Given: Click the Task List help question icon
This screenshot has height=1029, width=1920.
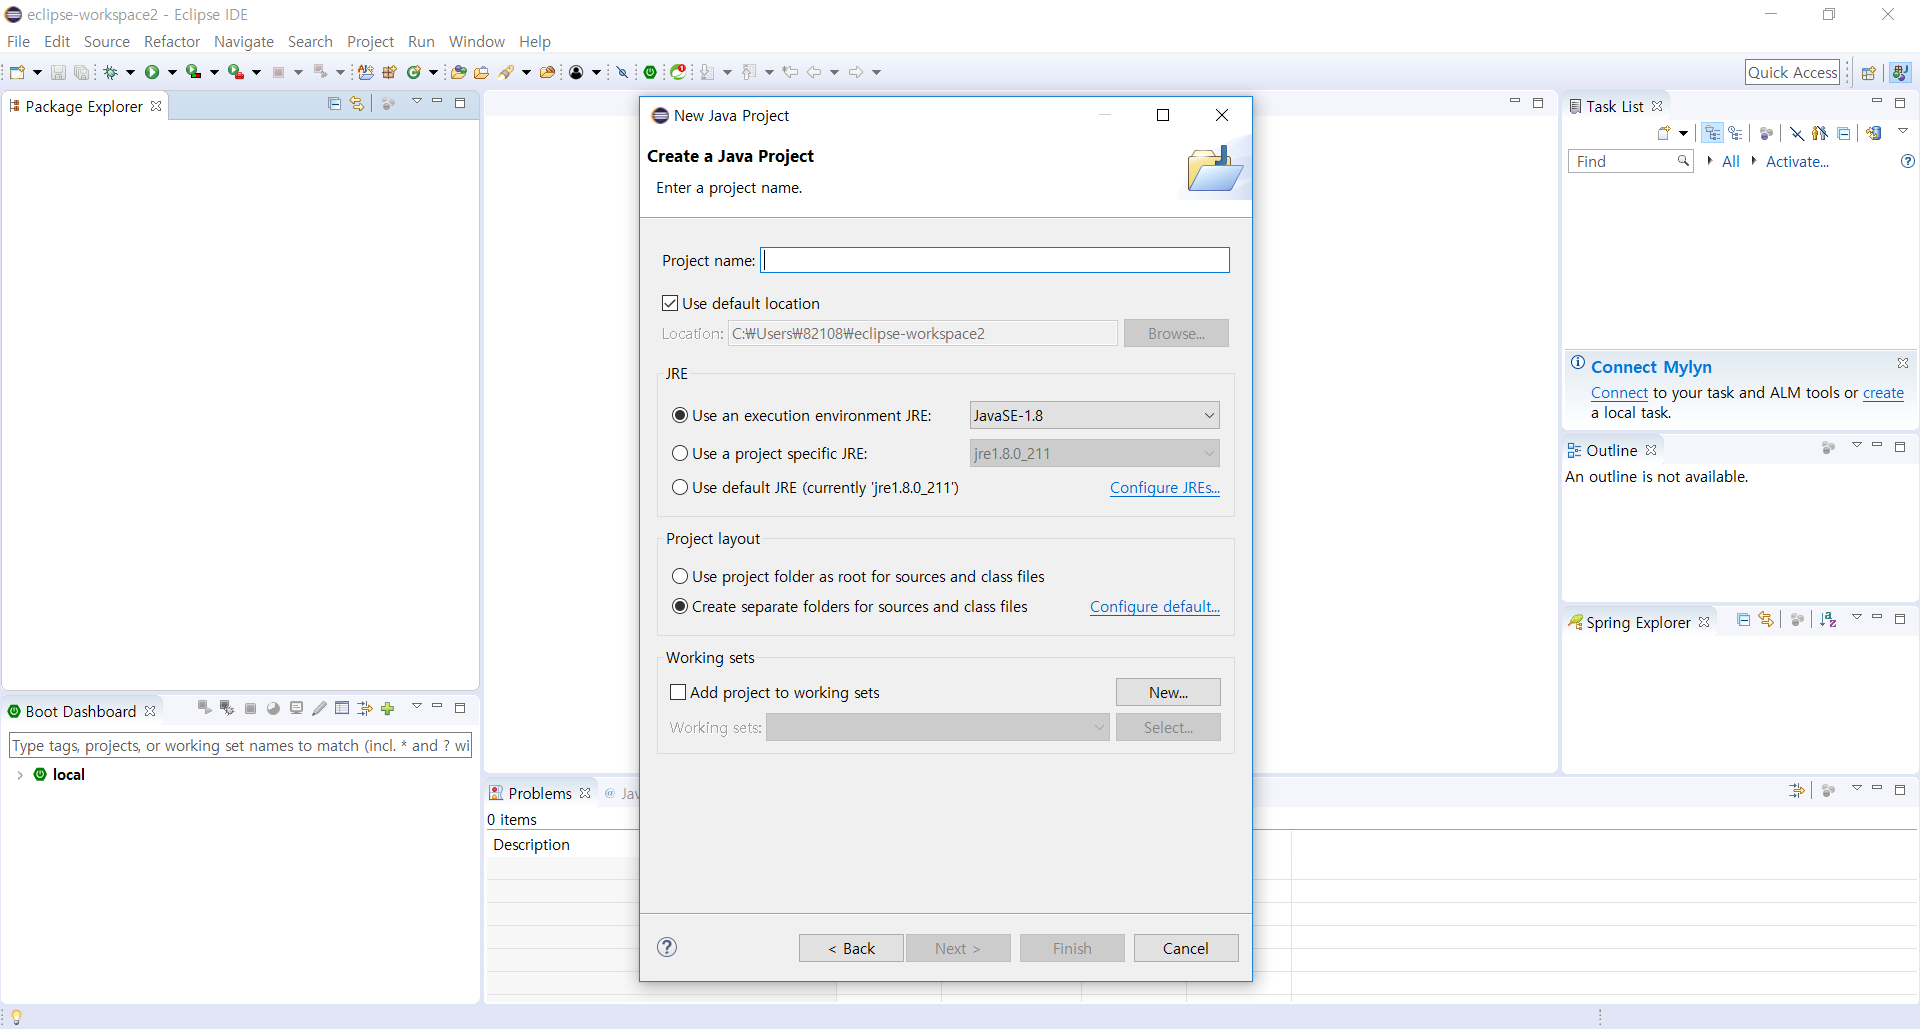Looking at the screenshot, I should coord(1907,161).
